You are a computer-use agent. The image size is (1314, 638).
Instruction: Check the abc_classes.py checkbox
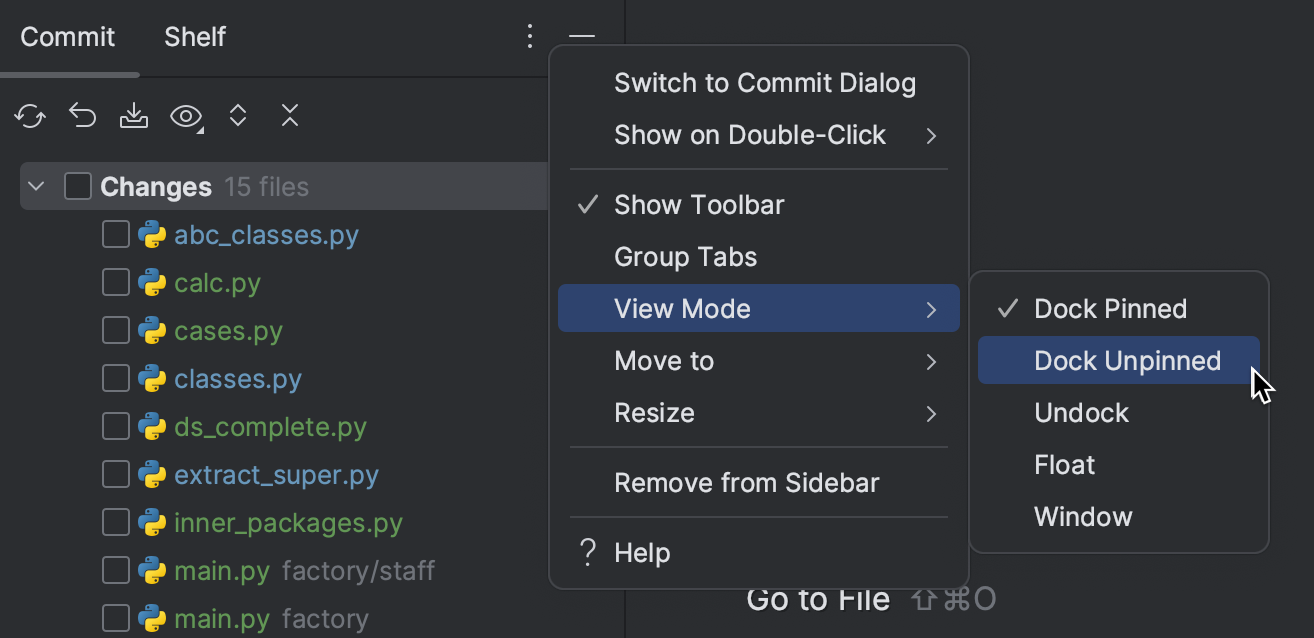(x=115, y=234)
